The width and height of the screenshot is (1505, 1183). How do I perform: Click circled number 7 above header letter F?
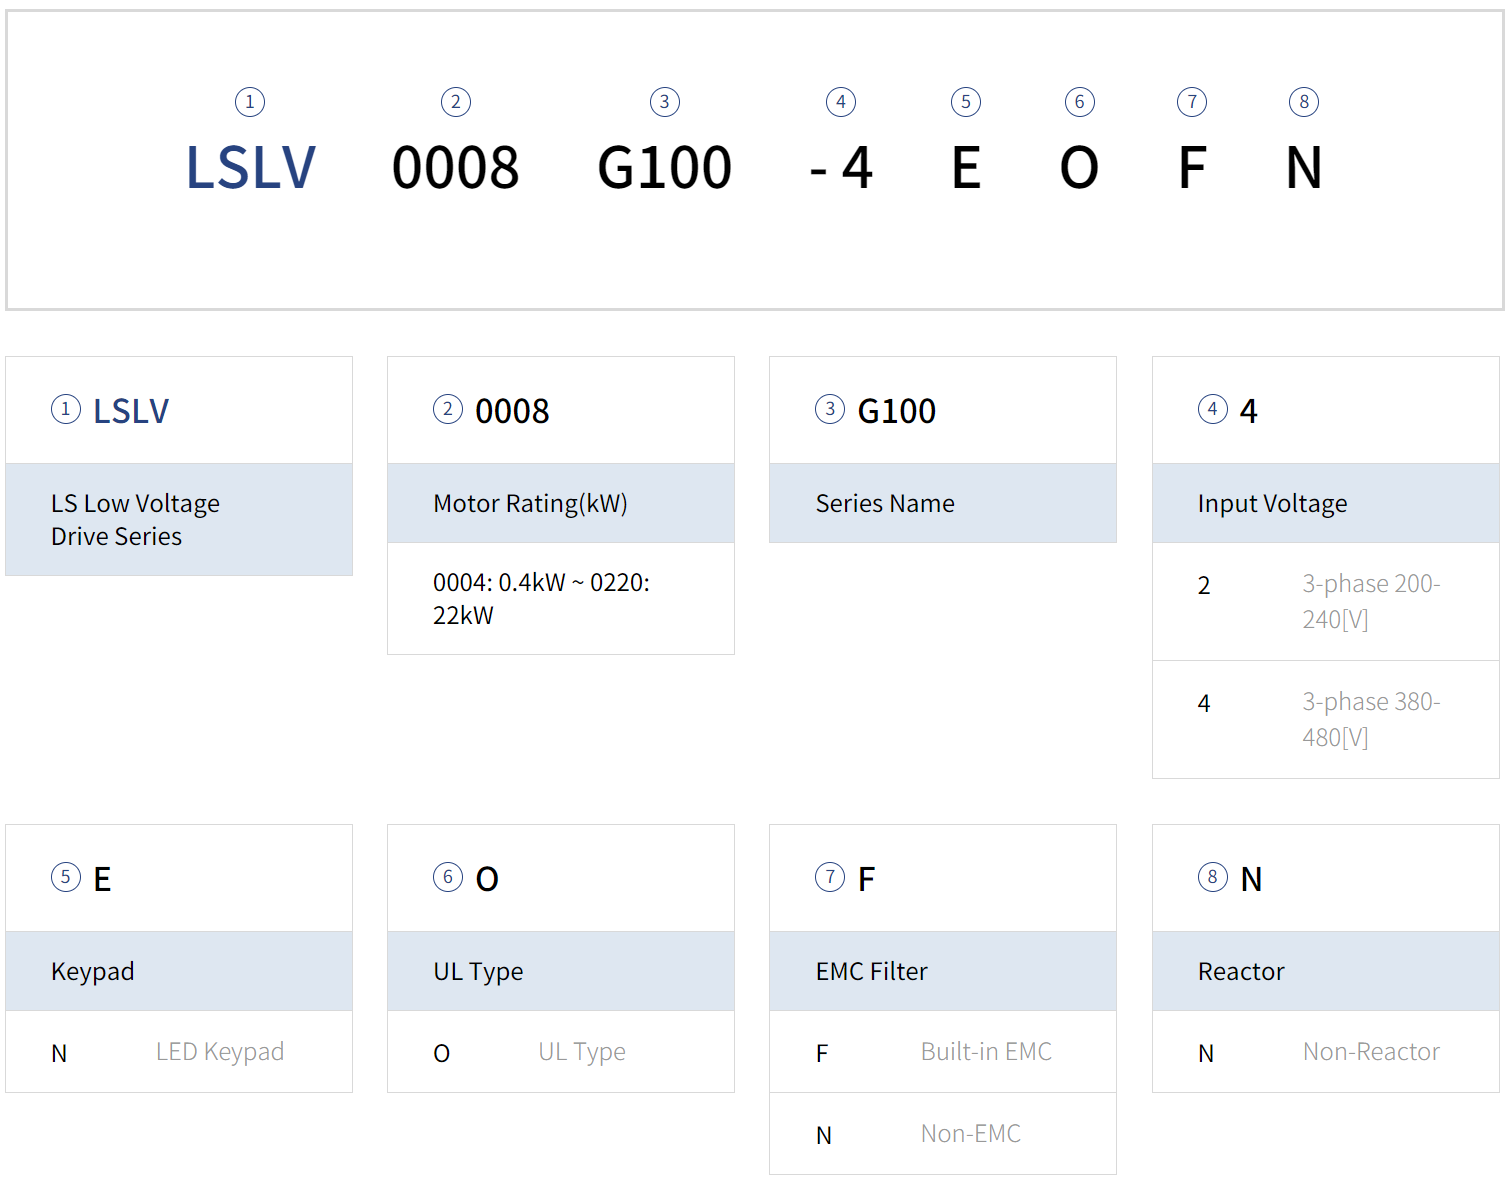point(1192,102)
